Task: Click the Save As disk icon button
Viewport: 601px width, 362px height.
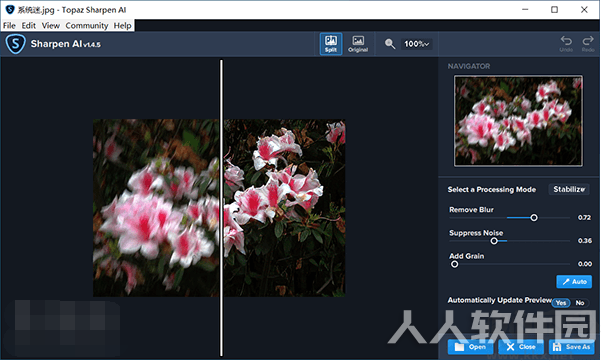Action: pyautogui.click(x=571, y=347)
